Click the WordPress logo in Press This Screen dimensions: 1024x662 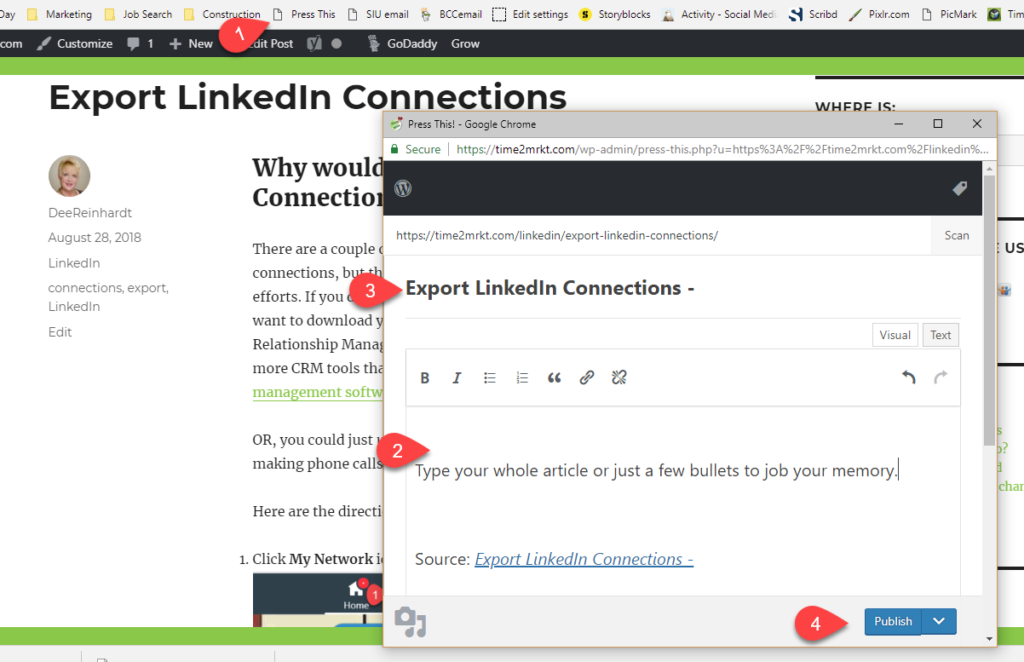click(x=403, y=189)
